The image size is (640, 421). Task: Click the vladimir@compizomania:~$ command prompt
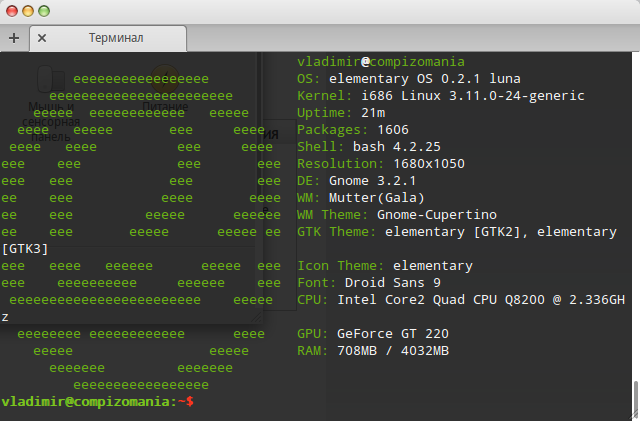tap(98, 402)
